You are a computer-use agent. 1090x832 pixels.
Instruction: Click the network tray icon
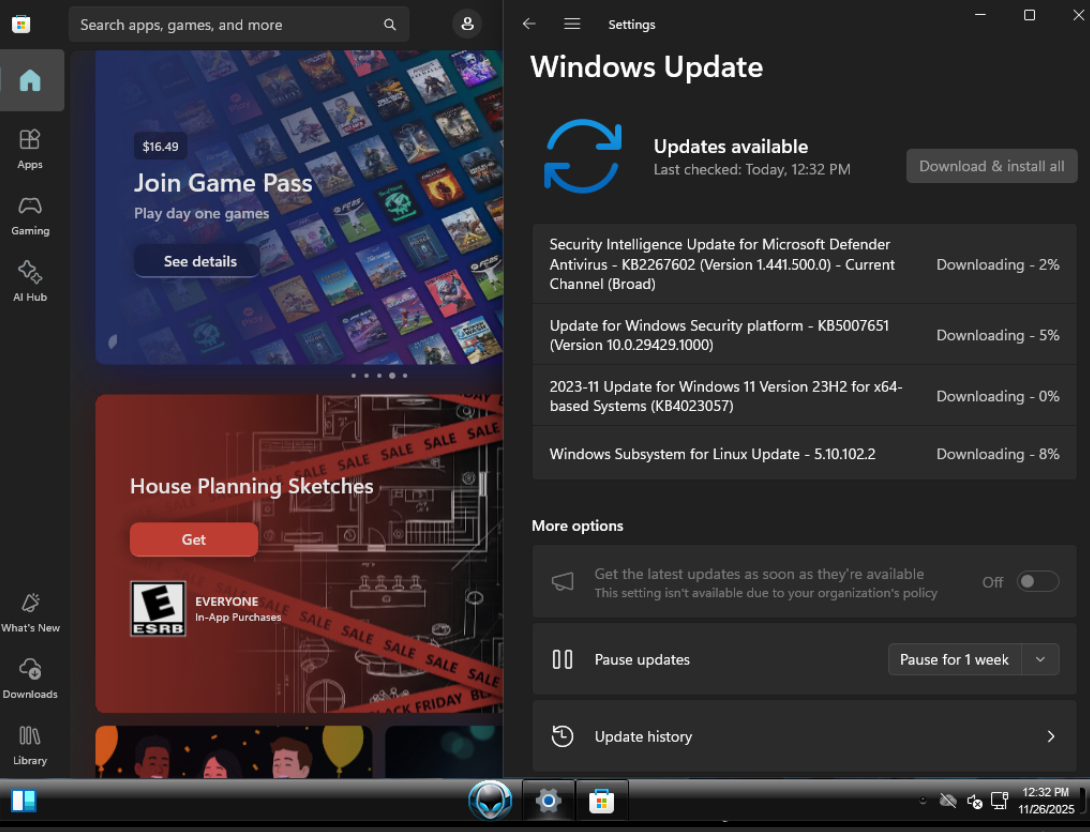(x=1000, y=801)
